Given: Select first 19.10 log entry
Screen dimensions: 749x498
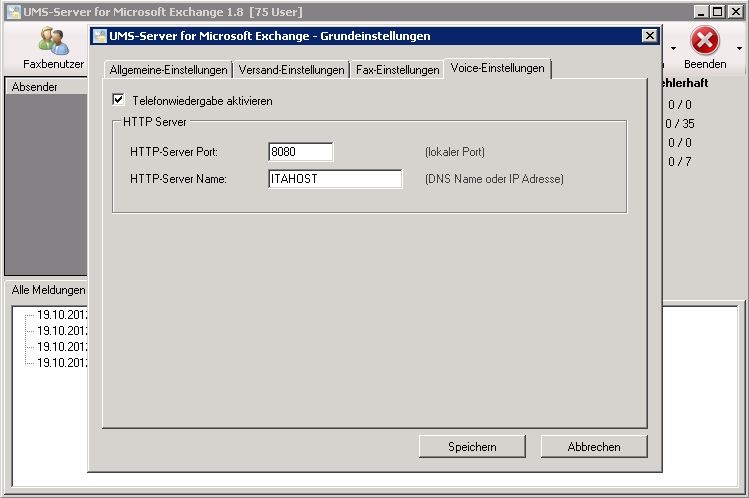Looking at the screenshot, I should (62, 315).
